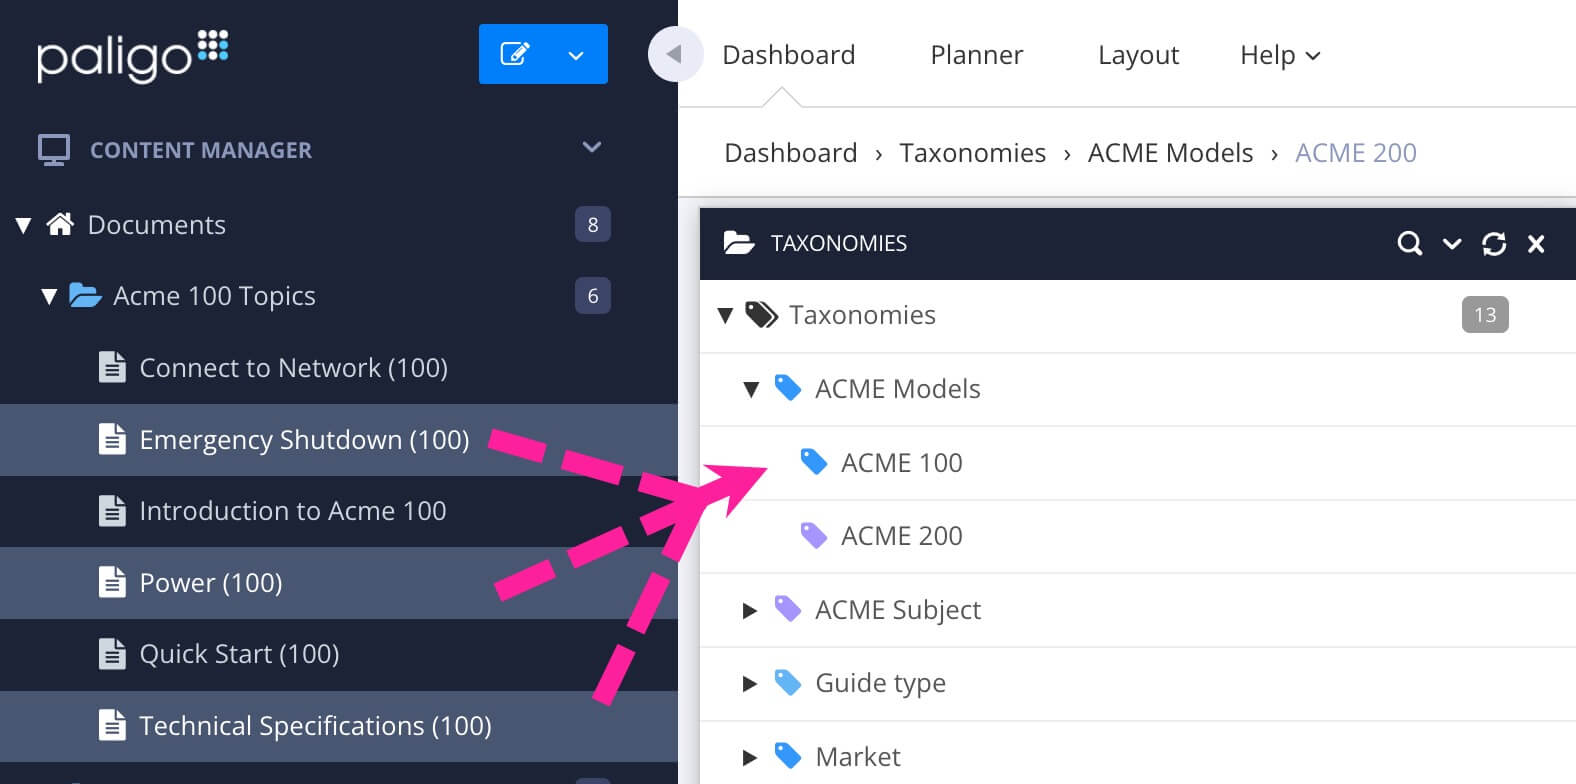Collapse the Documents tree node triangle

point(24,225)
